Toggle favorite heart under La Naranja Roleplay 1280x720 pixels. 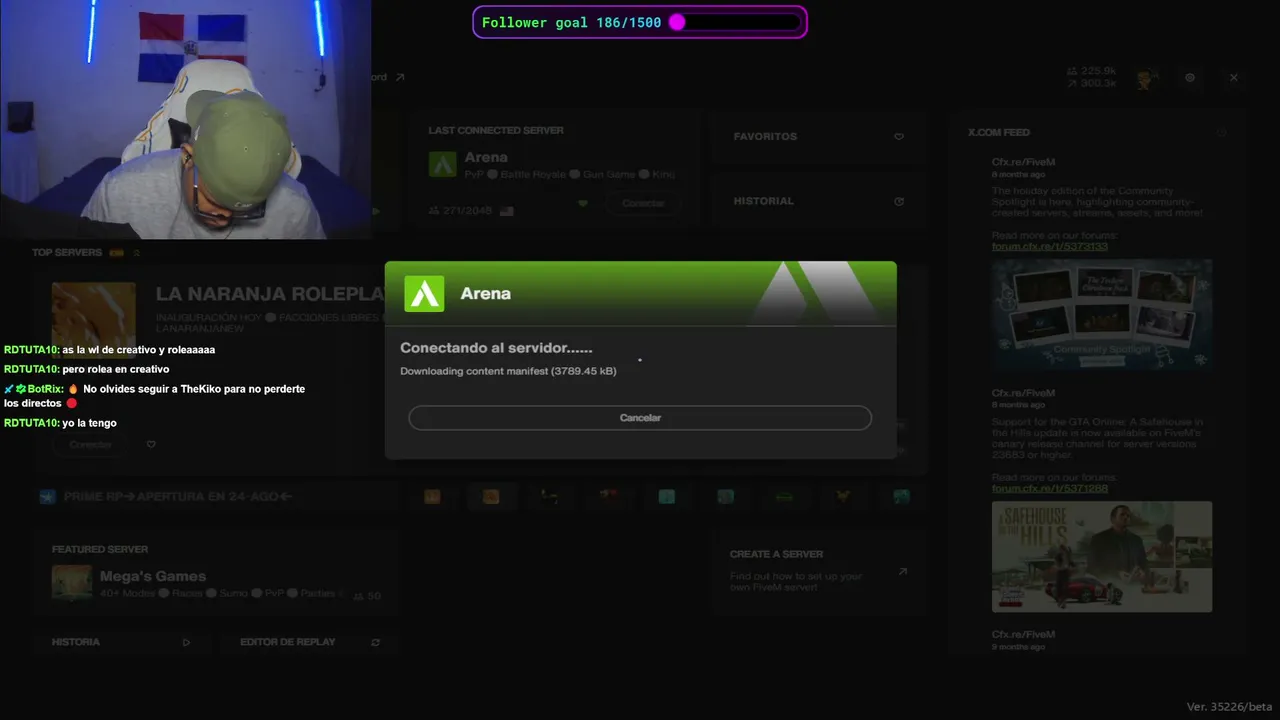click(x=151, y=444)
